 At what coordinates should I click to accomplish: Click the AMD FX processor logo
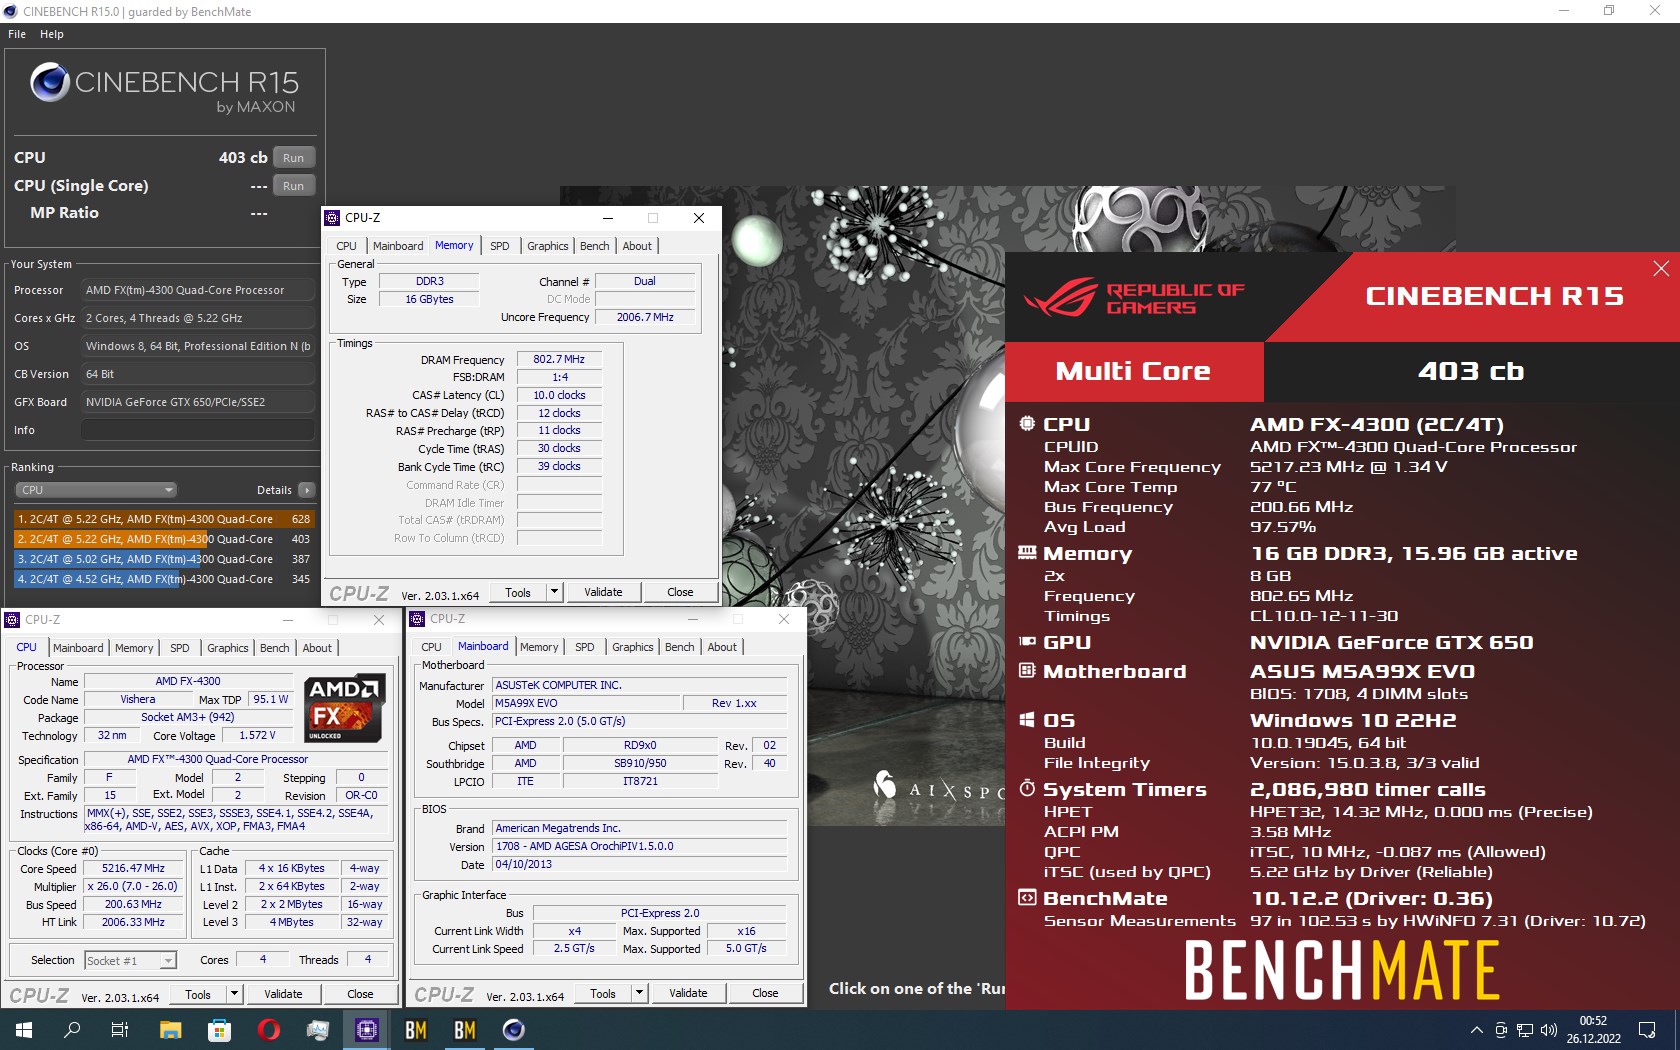click(x=344, y=708)
